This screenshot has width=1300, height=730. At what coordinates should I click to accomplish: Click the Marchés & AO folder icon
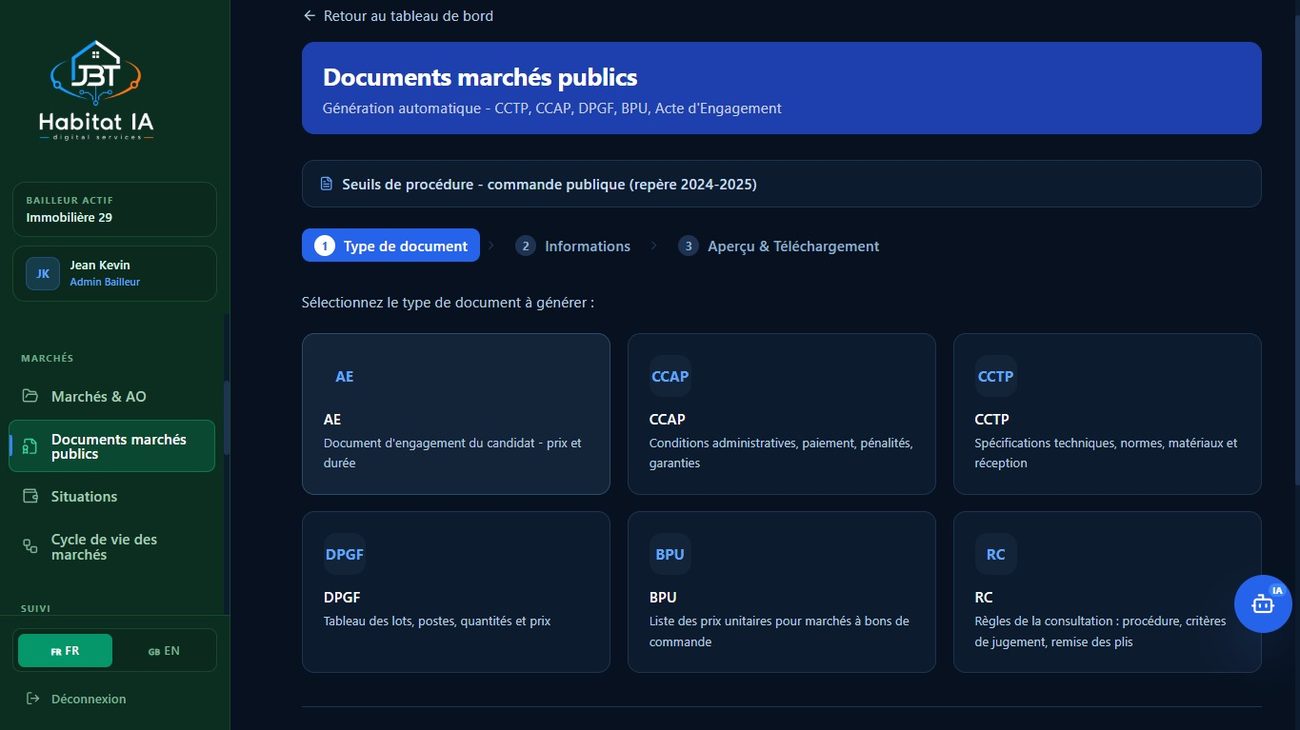tap(31, 396)
